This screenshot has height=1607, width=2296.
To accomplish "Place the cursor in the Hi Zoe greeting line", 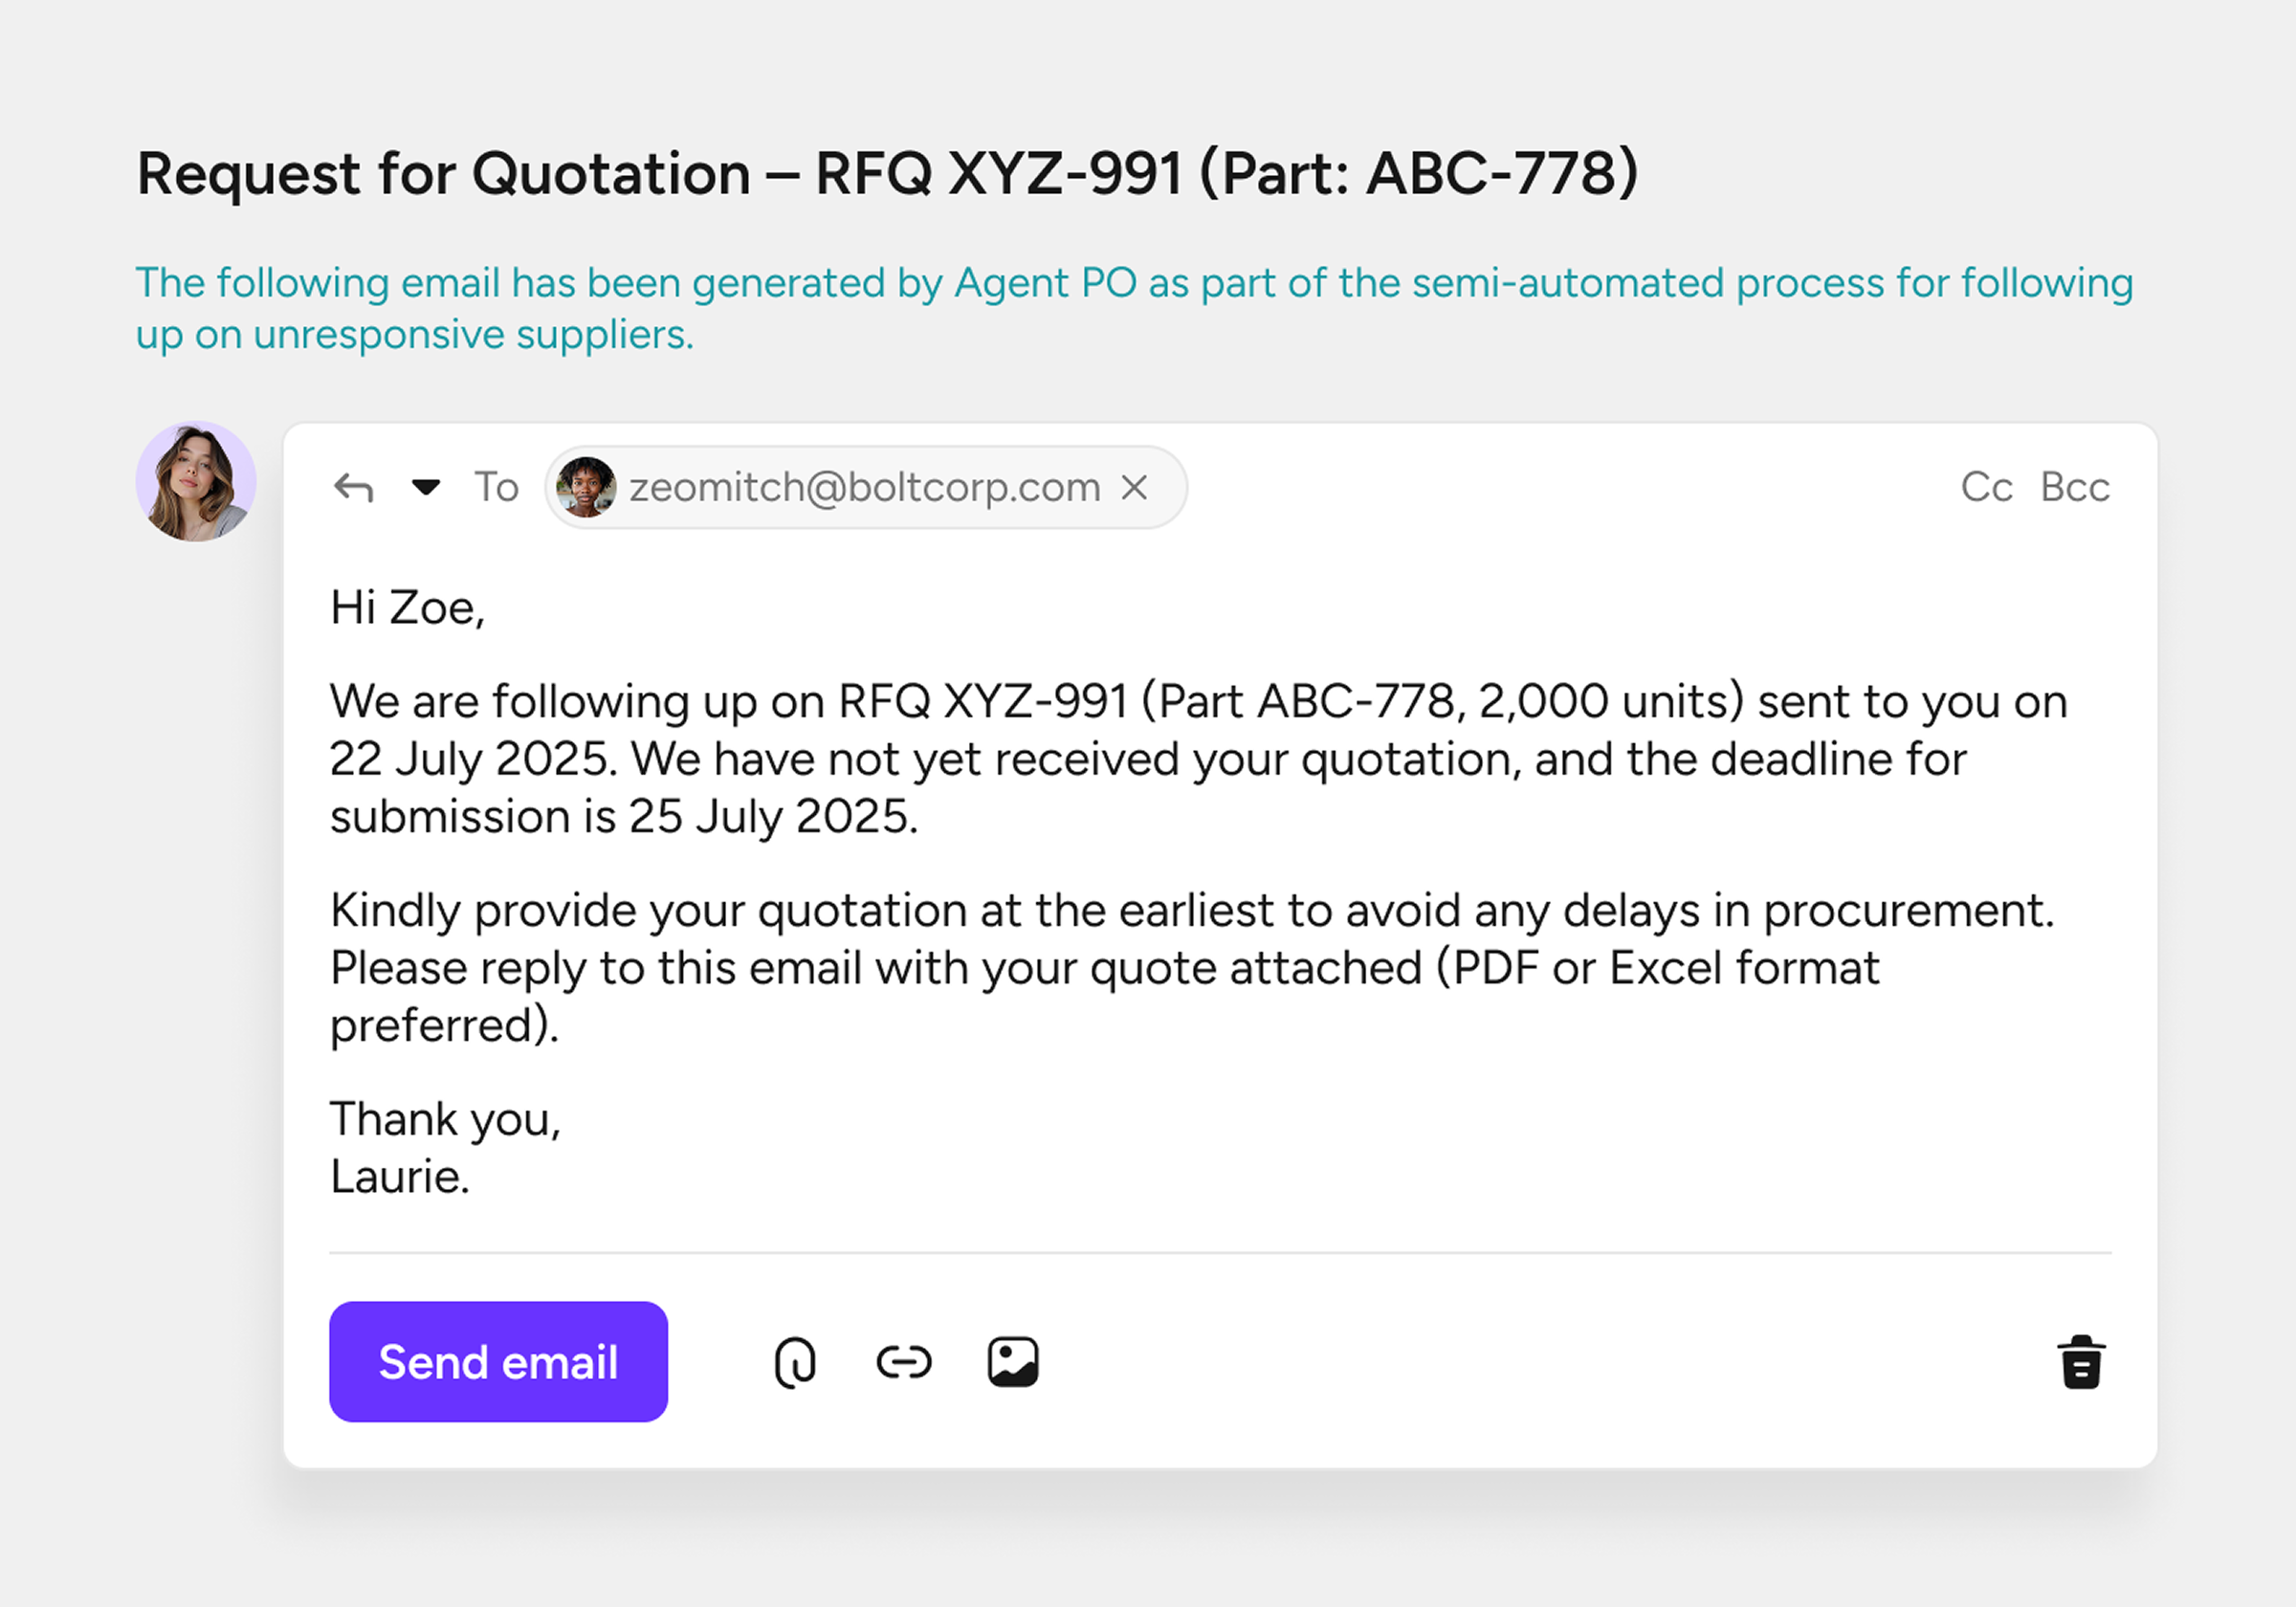I will (408, 608).
